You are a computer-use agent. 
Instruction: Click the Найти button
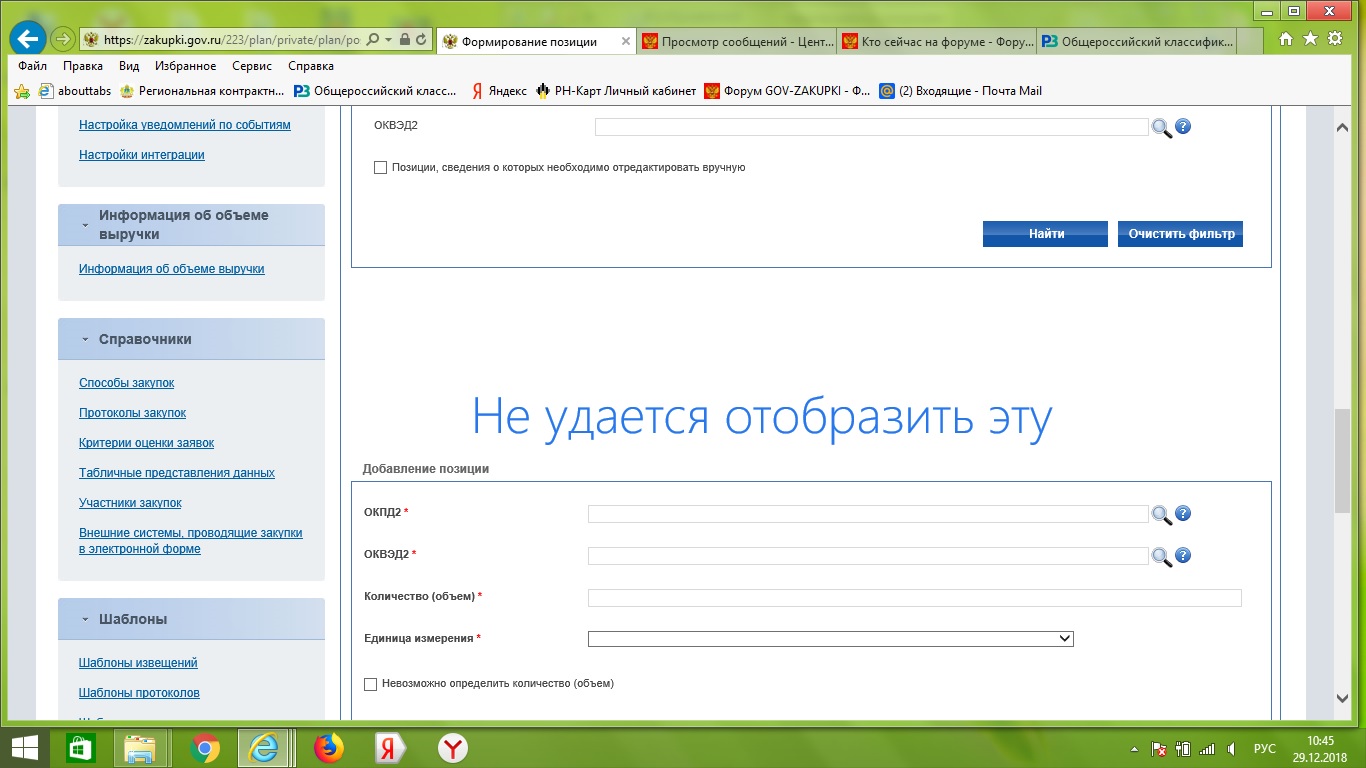point(1045,234)
